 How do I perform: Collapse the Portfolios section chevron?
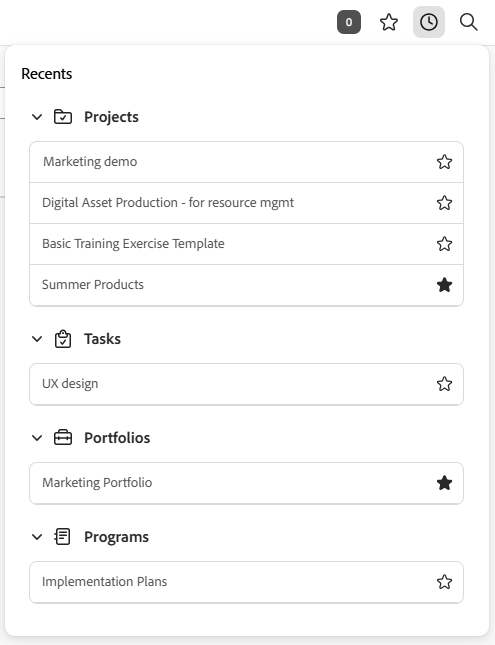click(x=37, y=438)
